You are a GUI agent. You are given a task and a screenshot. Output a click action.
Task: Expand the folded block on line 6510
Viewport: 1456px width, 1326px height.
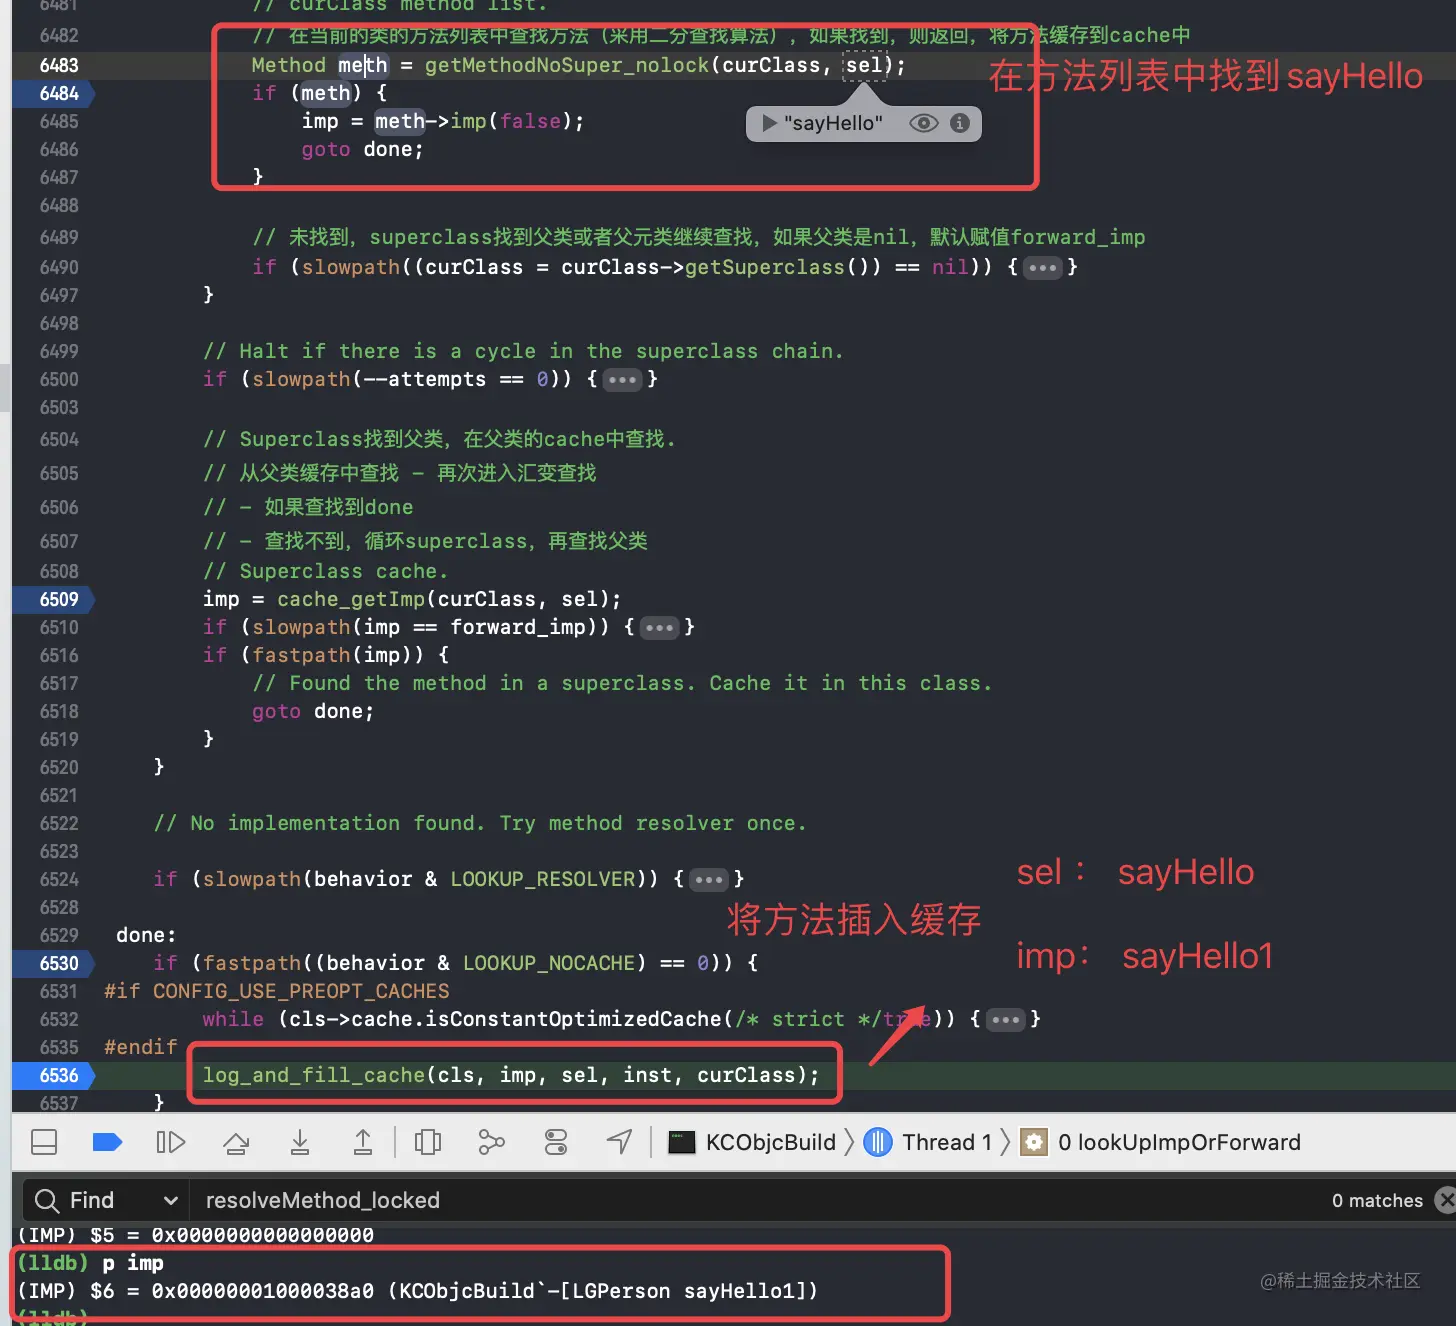coord(659,628)
